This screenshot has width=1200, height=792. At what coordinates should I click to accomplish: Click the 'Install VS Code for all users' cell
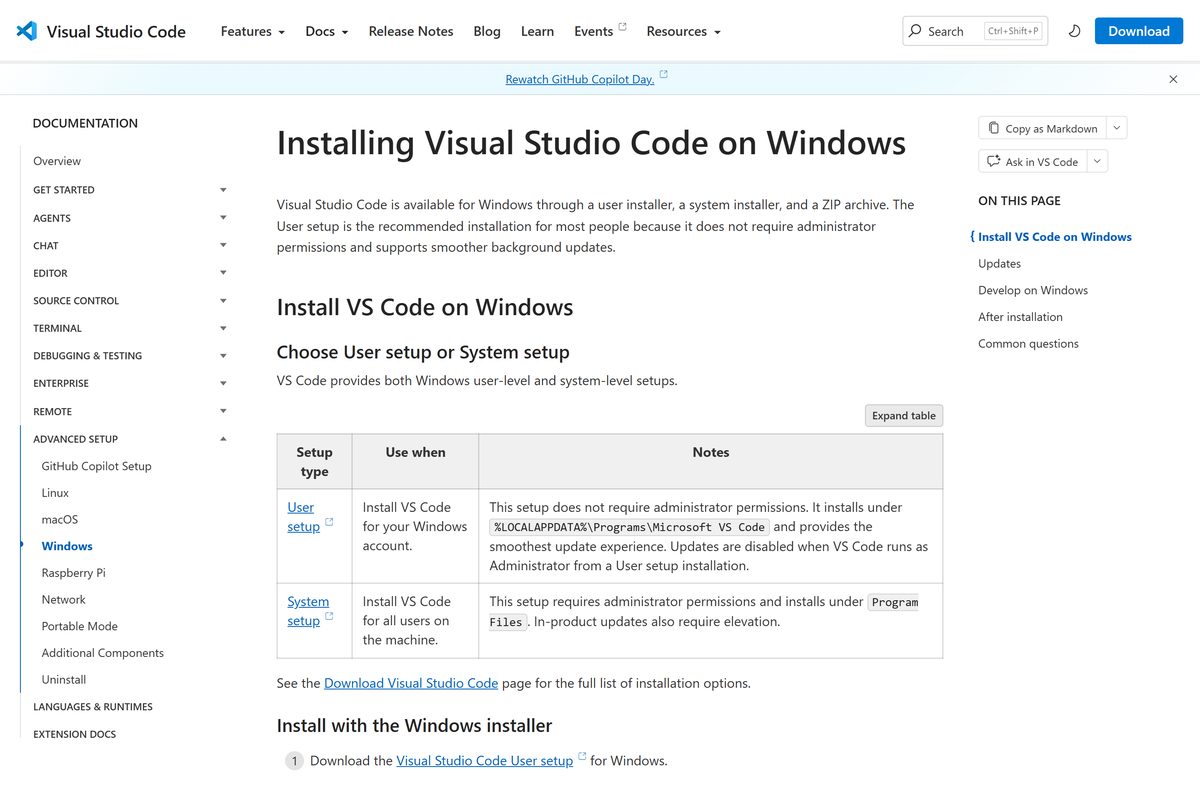coord(415,621)
